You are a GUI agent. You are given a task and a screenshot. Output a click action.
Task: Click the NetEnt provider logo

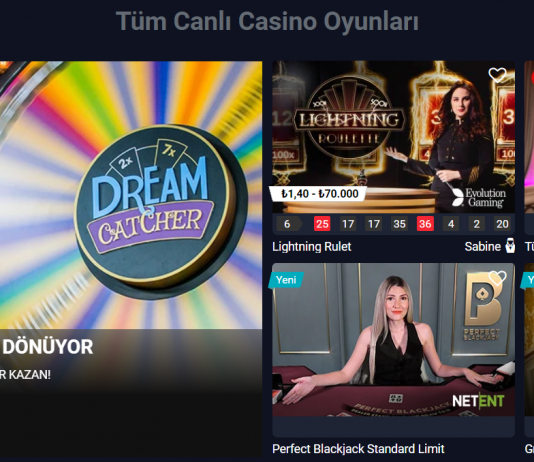pos(478,401)
